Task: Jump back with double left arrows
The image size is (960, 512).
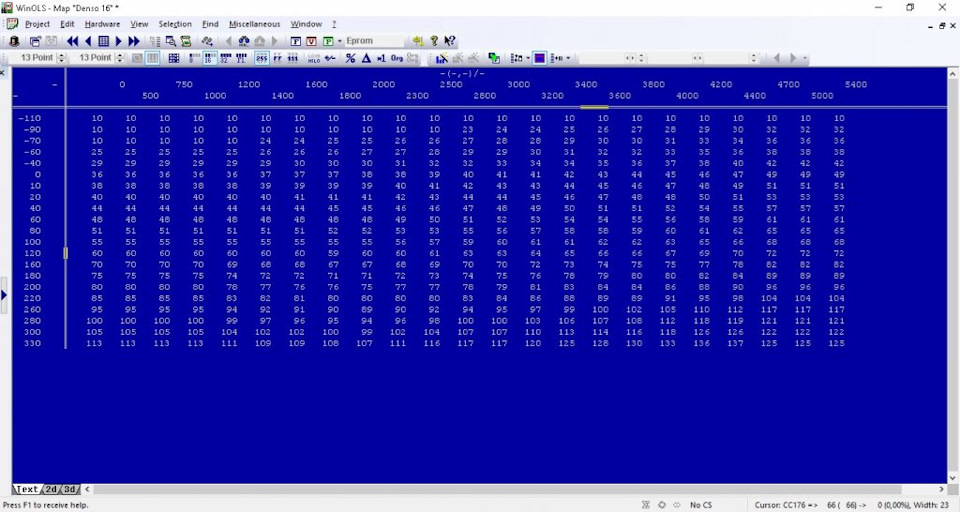Action: pos(72,41)
